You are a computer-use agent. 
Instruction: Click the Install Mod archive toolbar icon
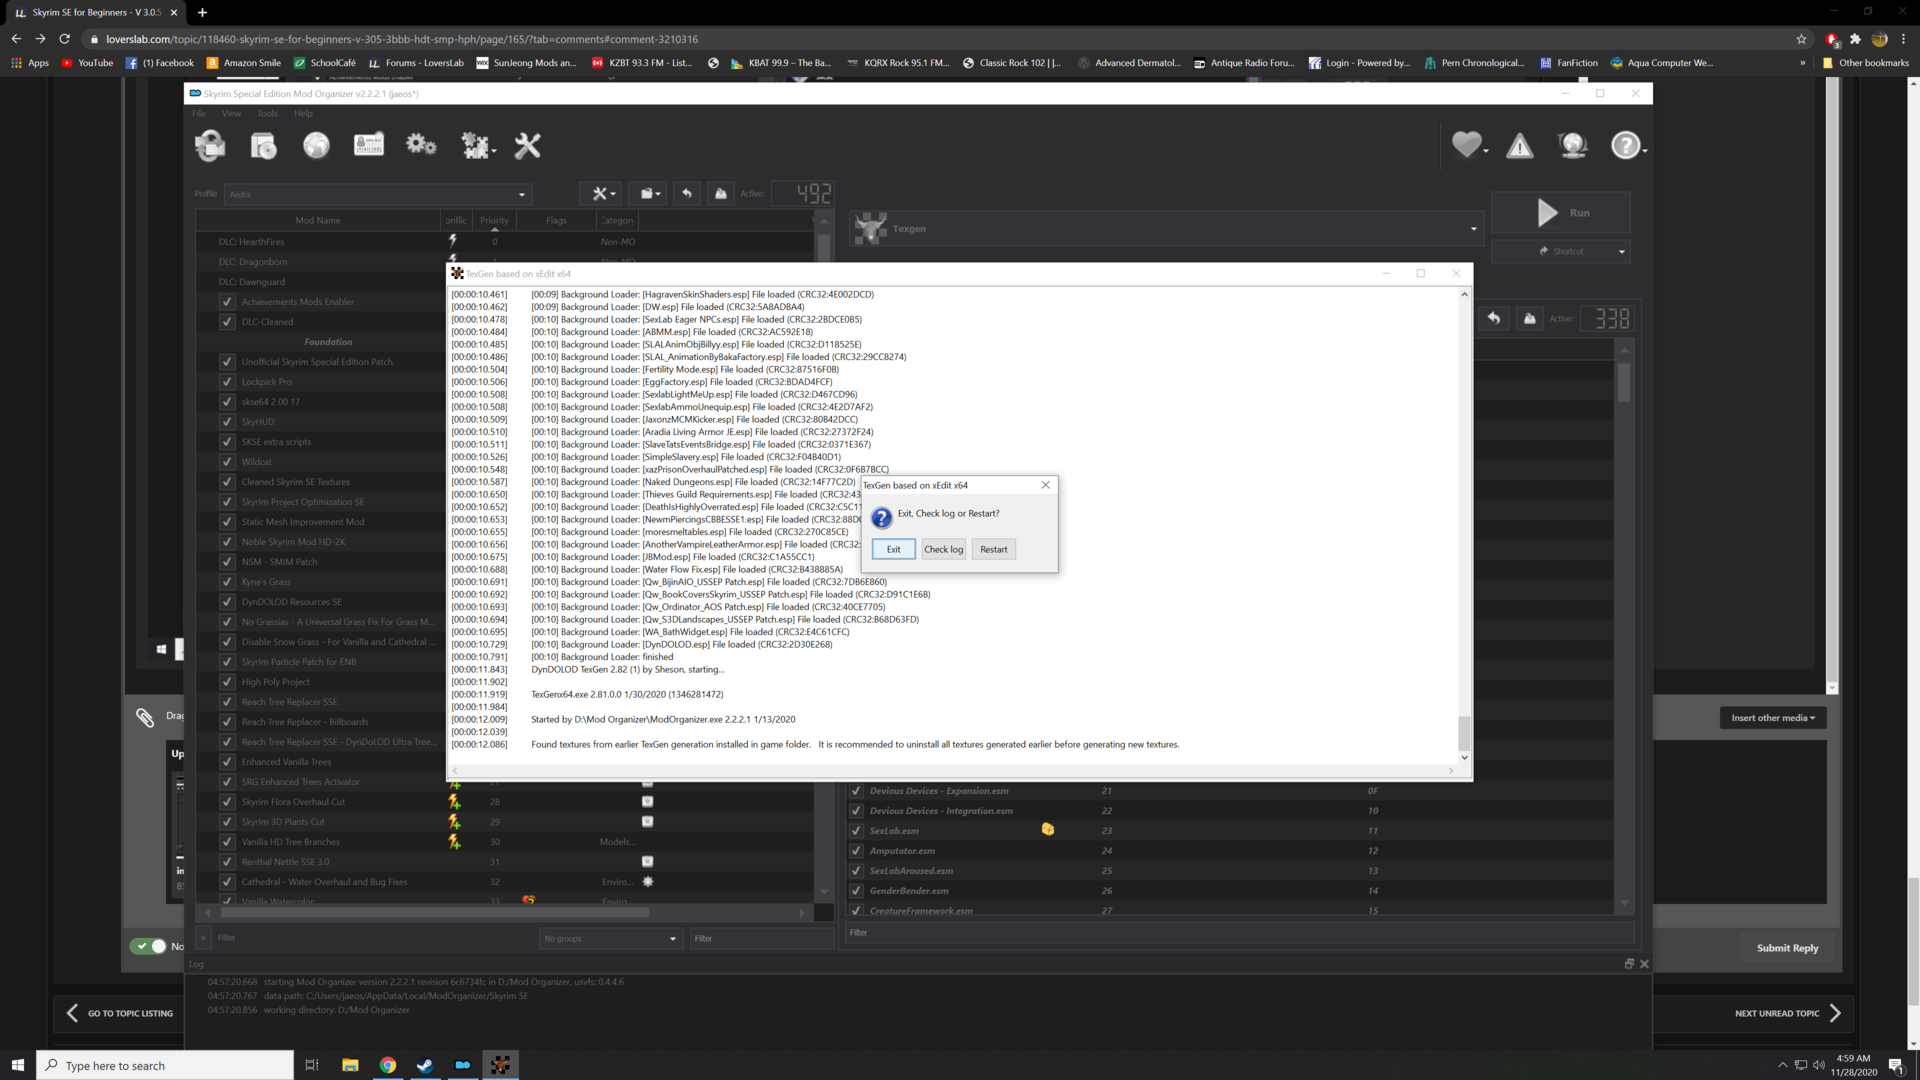click(263, 146)
